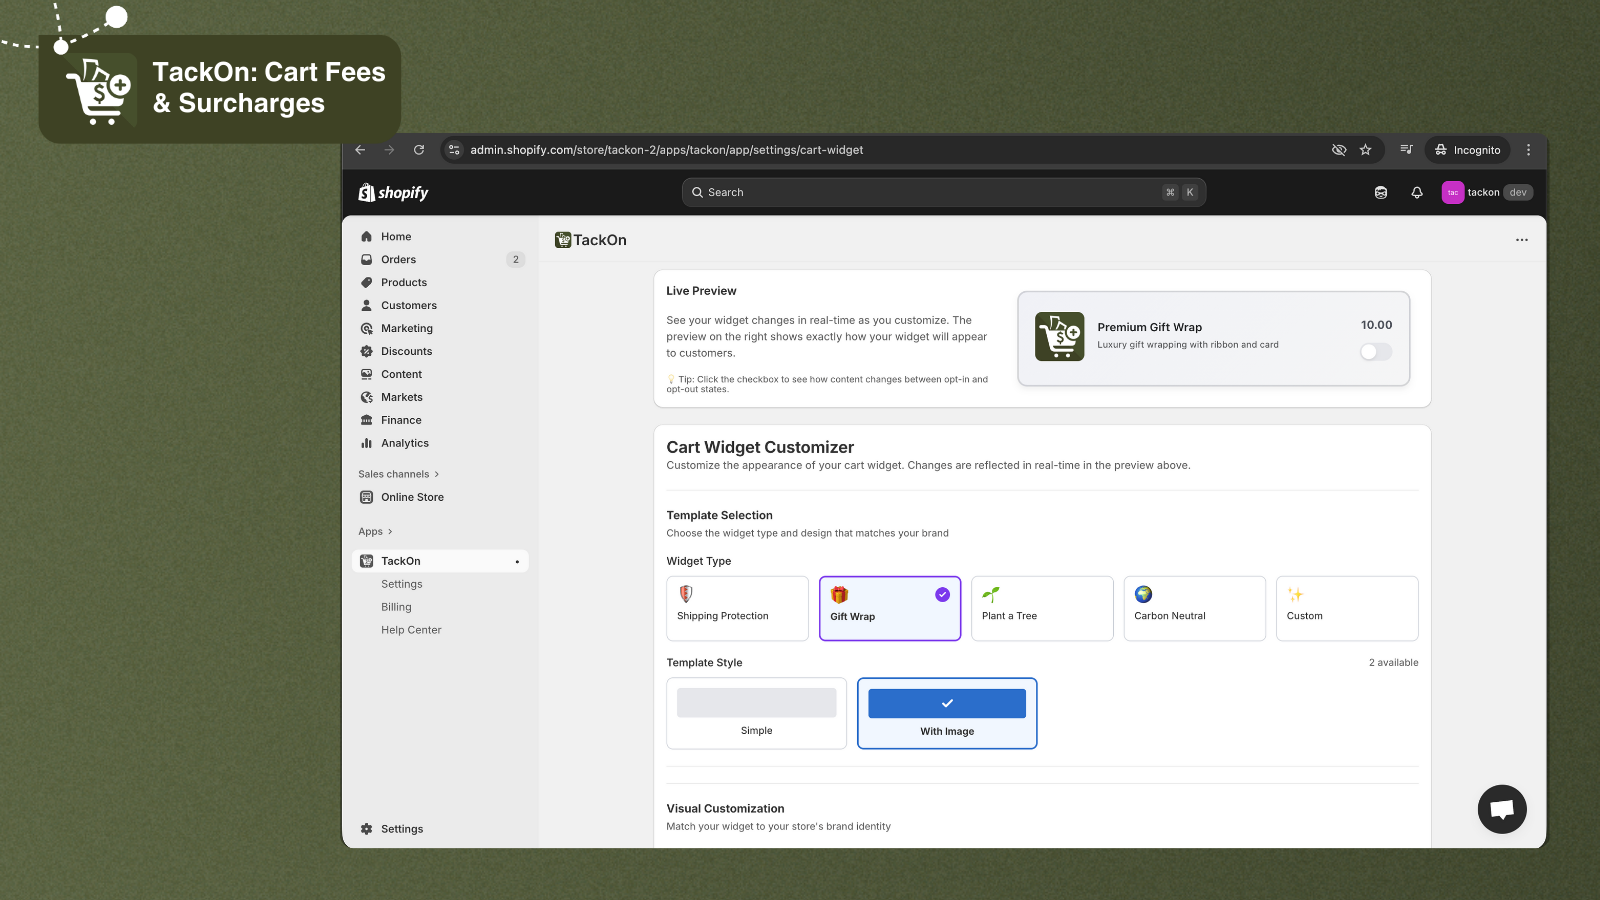This screenshot has width=1600, height=900.
Task: Choose the With Image template style
Action: [947, 714]
